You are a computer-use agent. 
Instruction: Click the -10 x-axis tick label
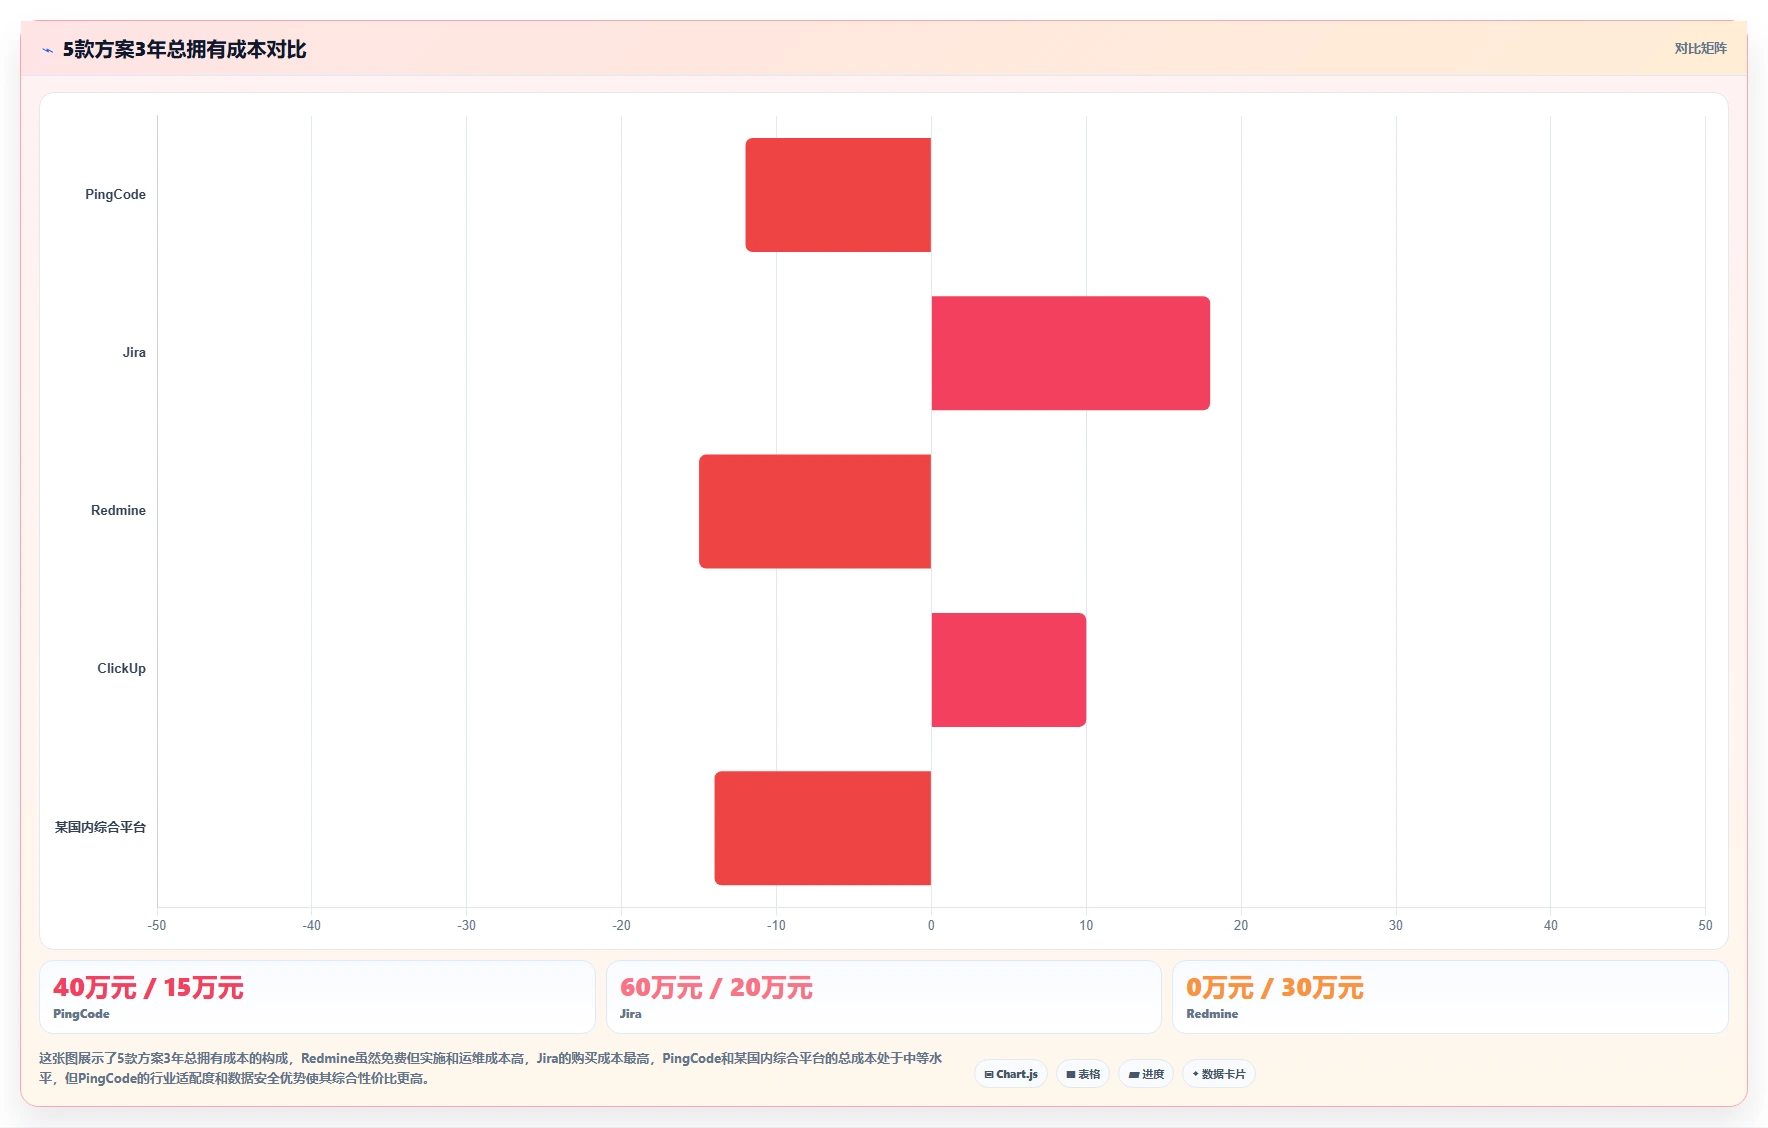coord(776,925)
